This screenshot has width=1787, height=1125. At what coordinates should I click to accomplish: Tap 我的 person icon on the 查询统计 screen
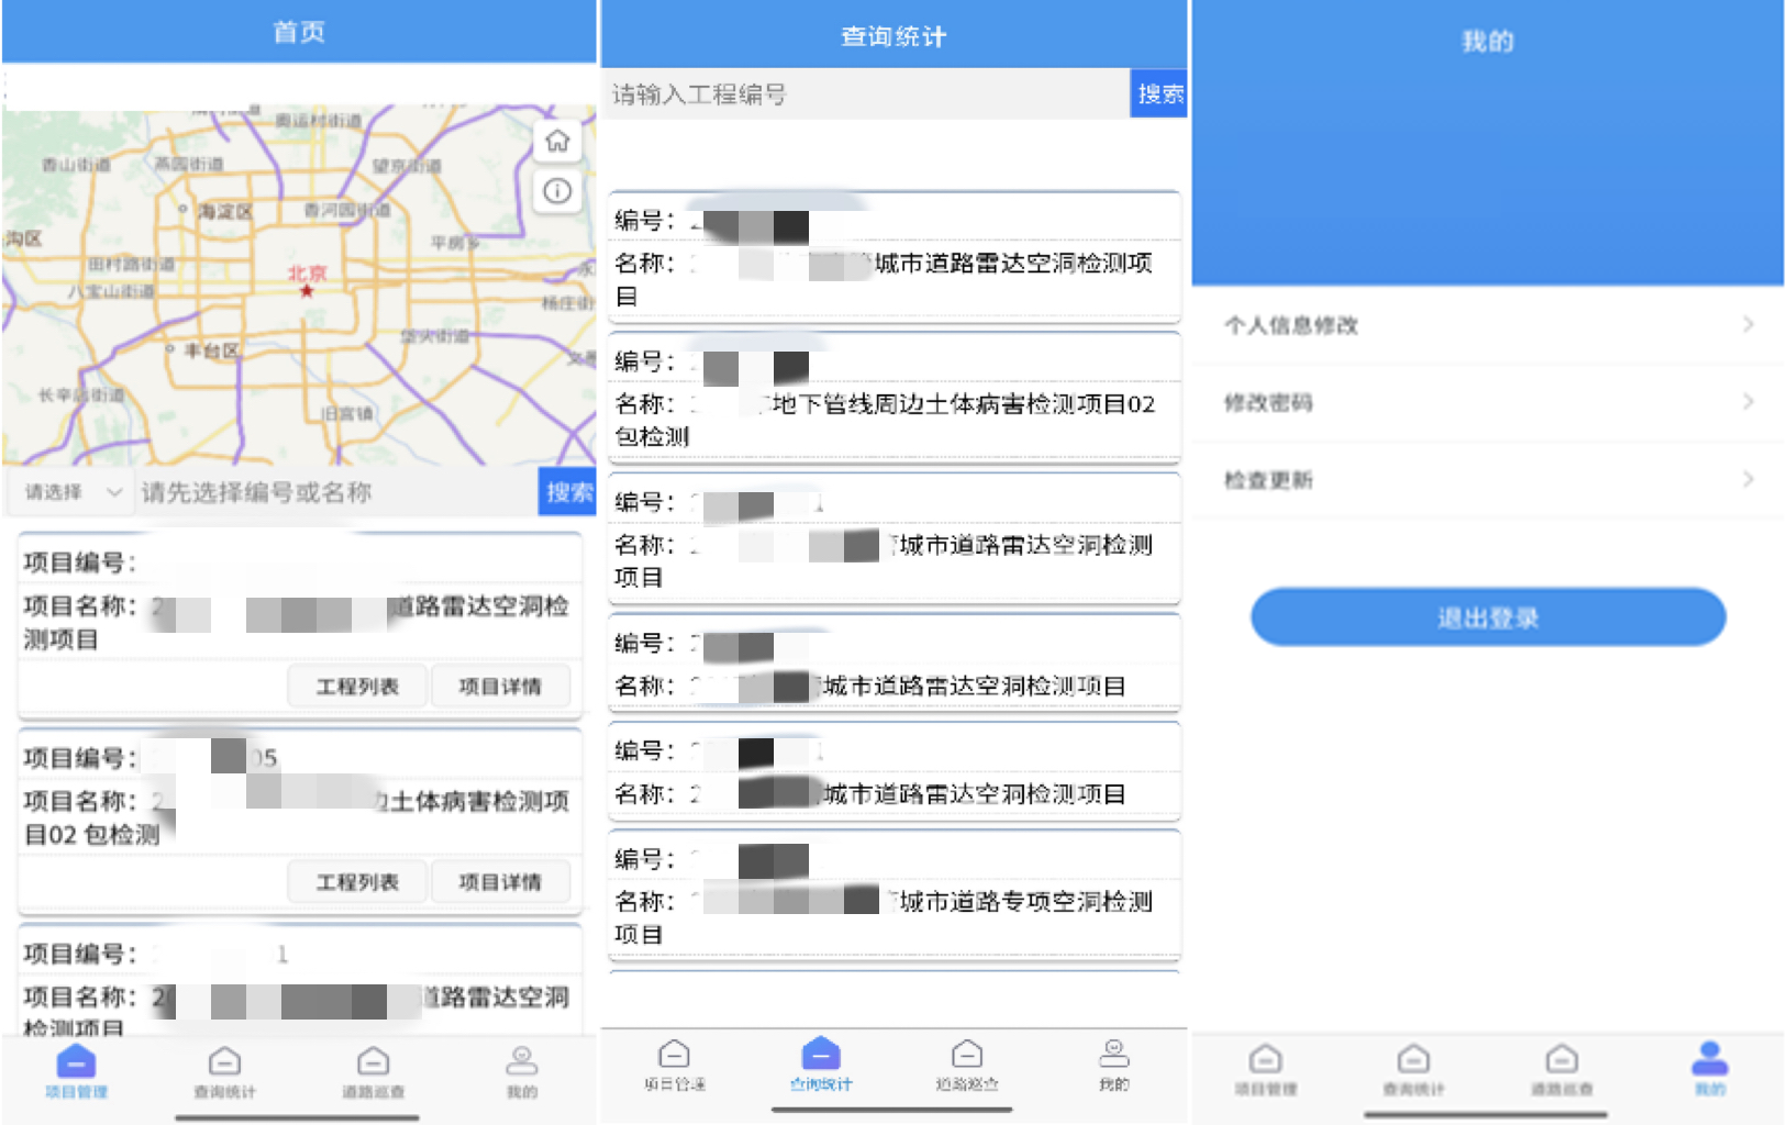click(x=1113, y=1055)
